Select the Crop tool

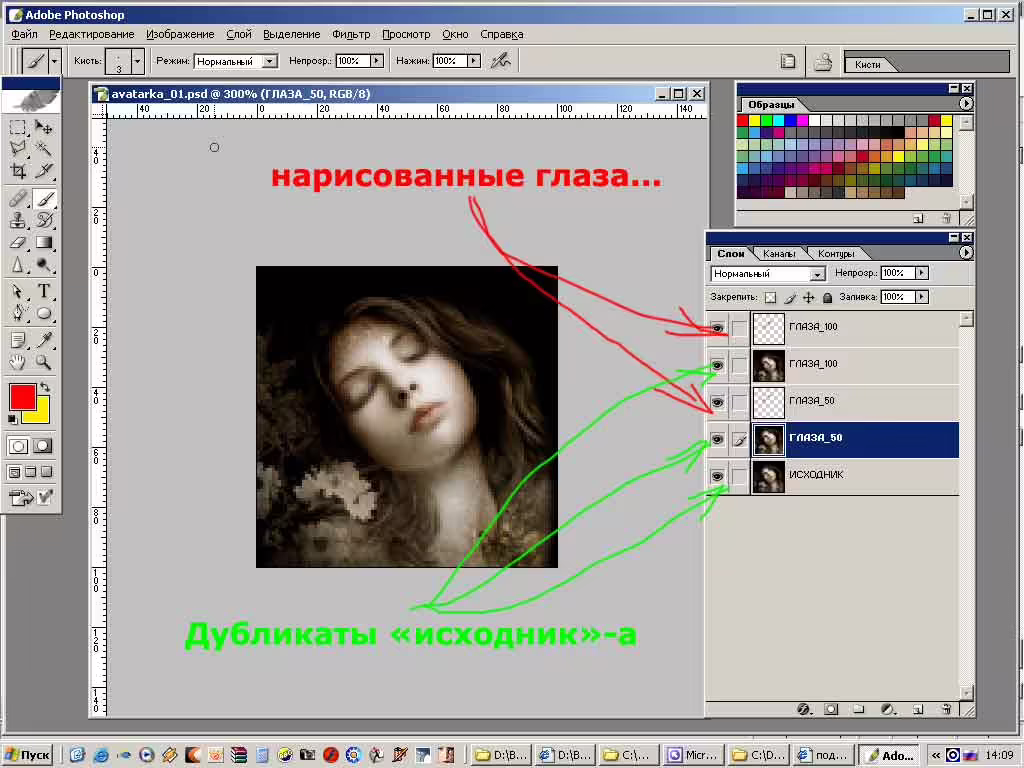[x=18, y=171]
